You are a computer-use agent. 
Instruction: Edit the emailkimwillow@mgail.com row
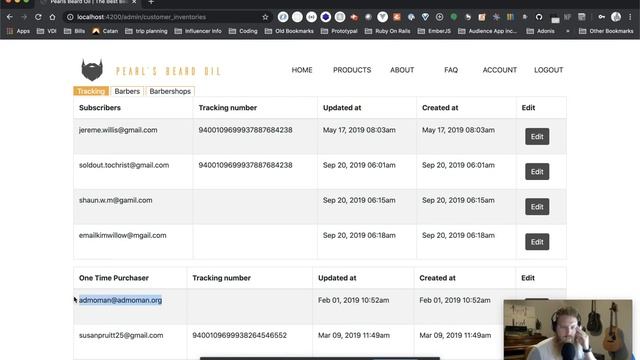tap(537, 242)
